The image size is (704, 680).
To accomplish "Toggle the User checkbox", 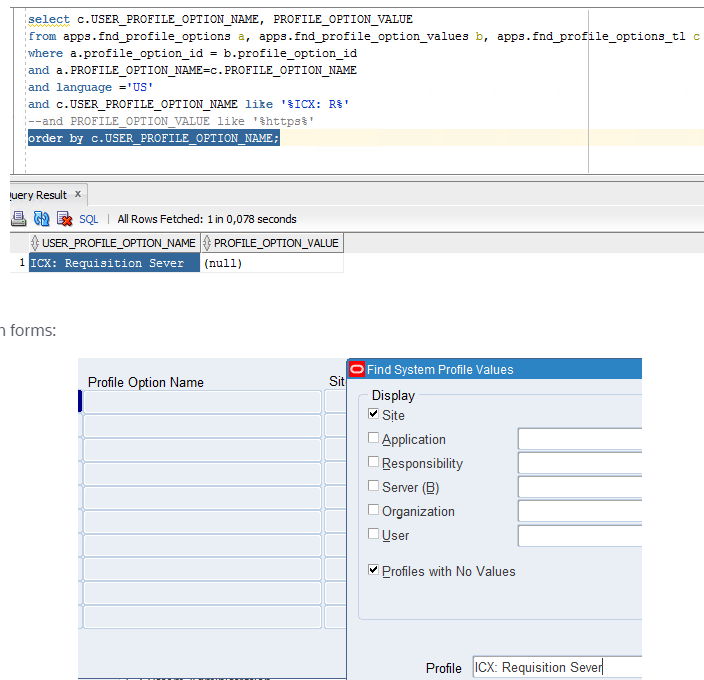I will (374, 534).
